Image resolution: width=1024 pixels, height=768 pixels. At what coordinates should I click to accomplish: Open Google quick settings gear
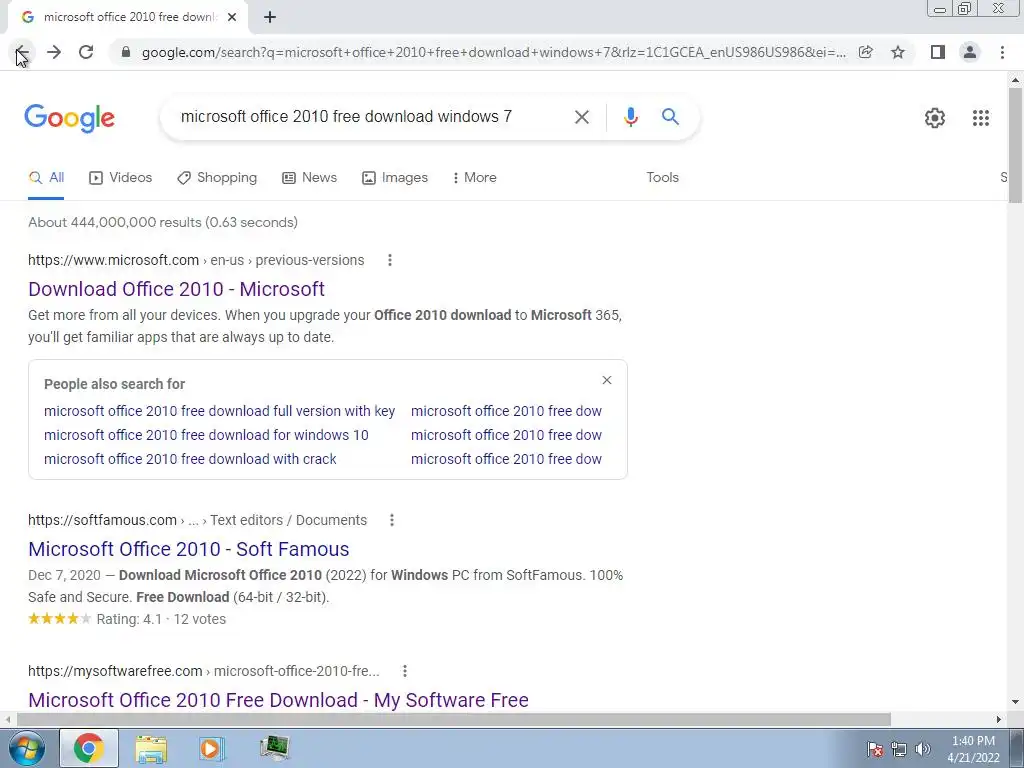point(935,118)
